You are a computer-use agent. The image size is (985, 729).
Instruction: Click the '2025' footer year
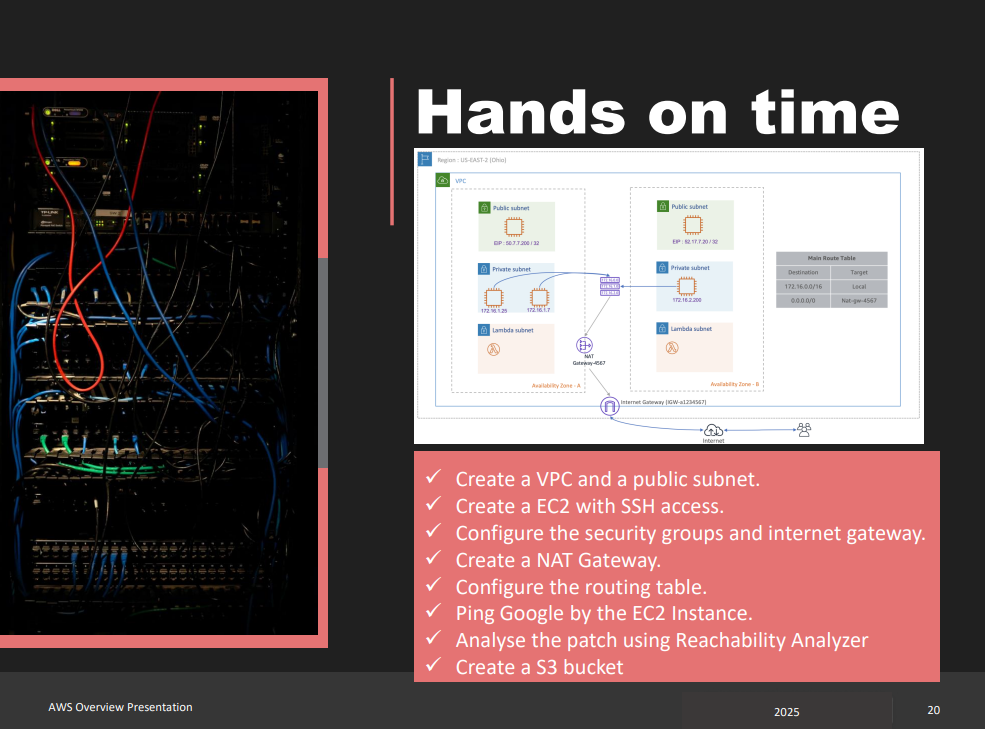786,712
